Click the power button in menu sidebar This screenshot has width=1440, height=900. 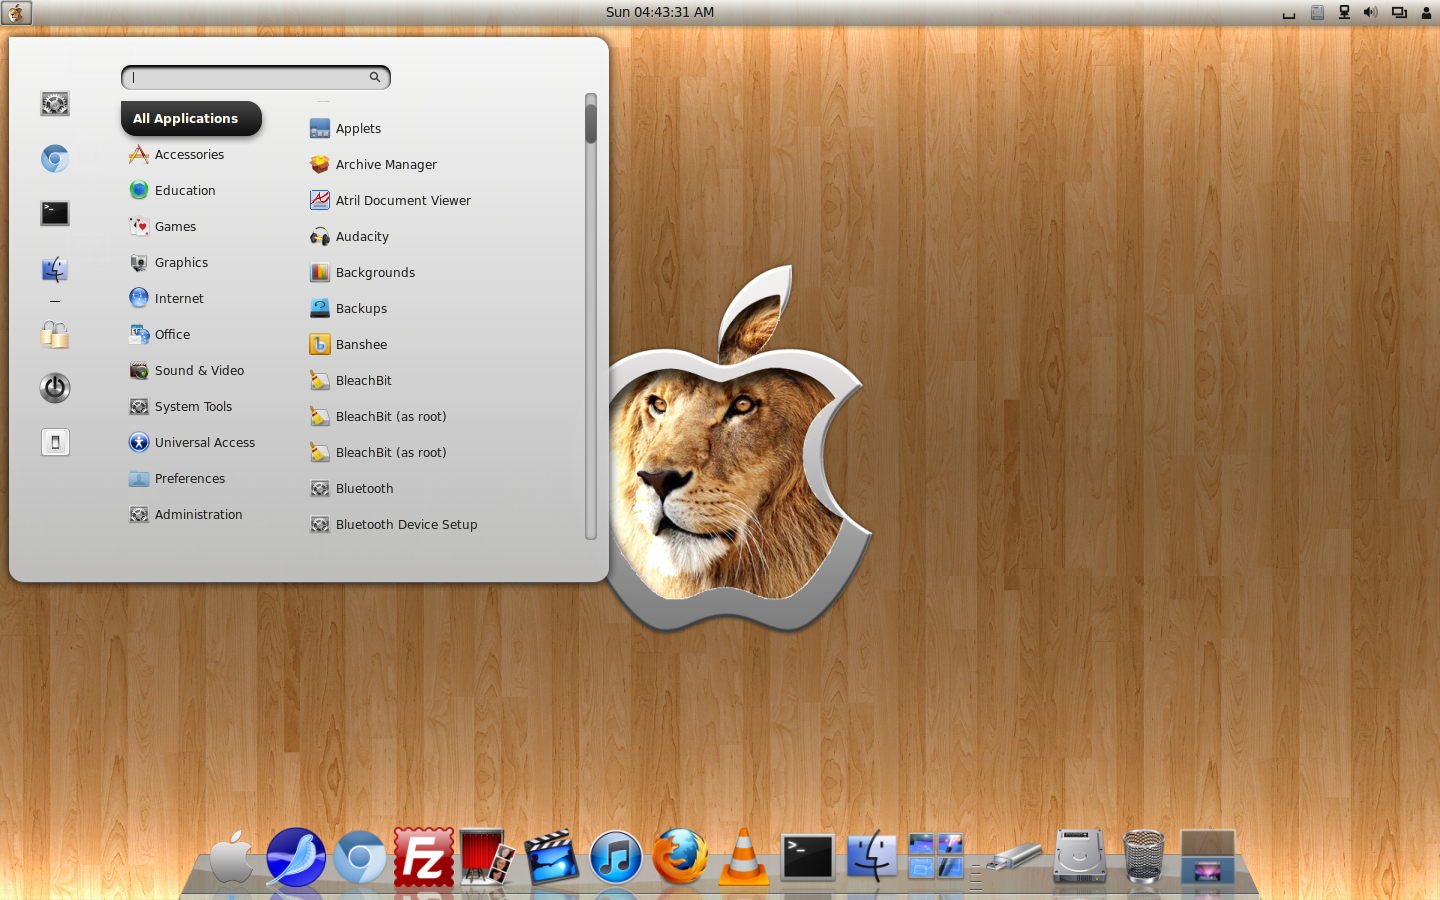pyautogui.click(x=55, y=388)
